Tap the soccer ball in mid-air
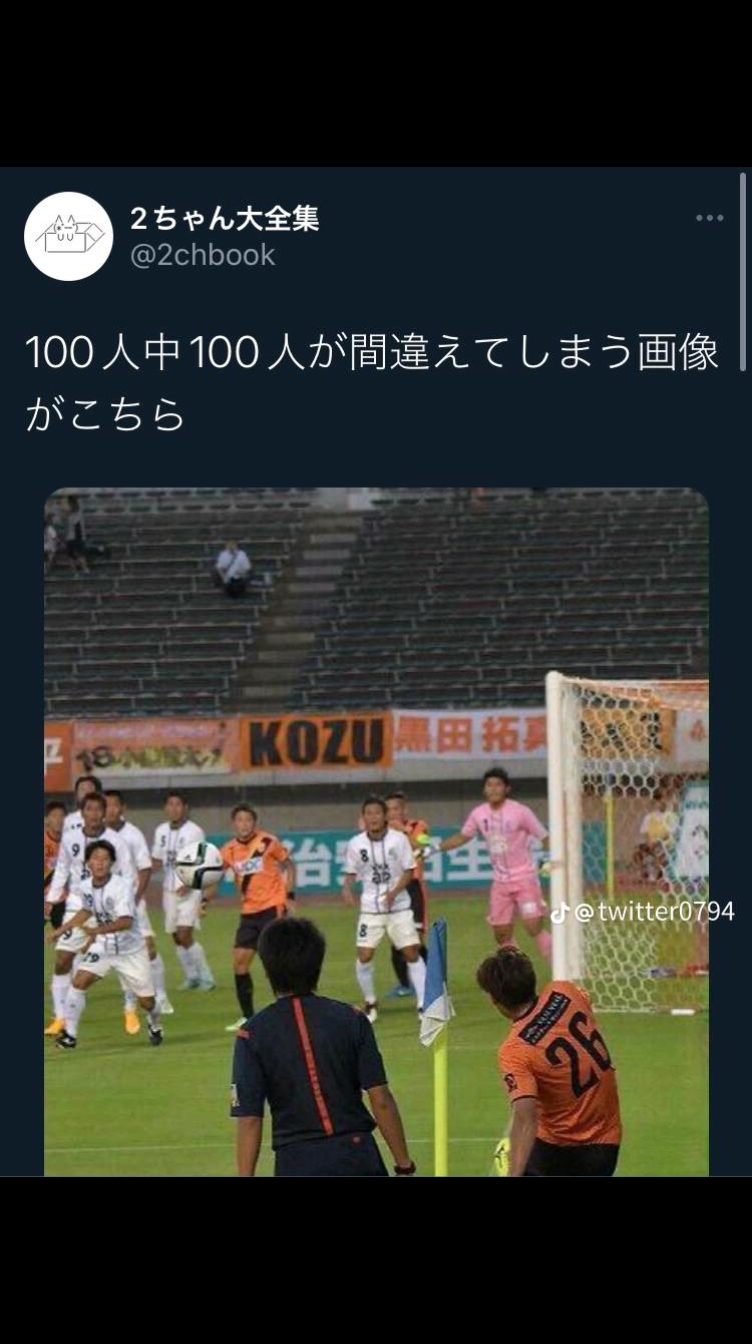Screen dimensions: 752x1344 [199, 864]
